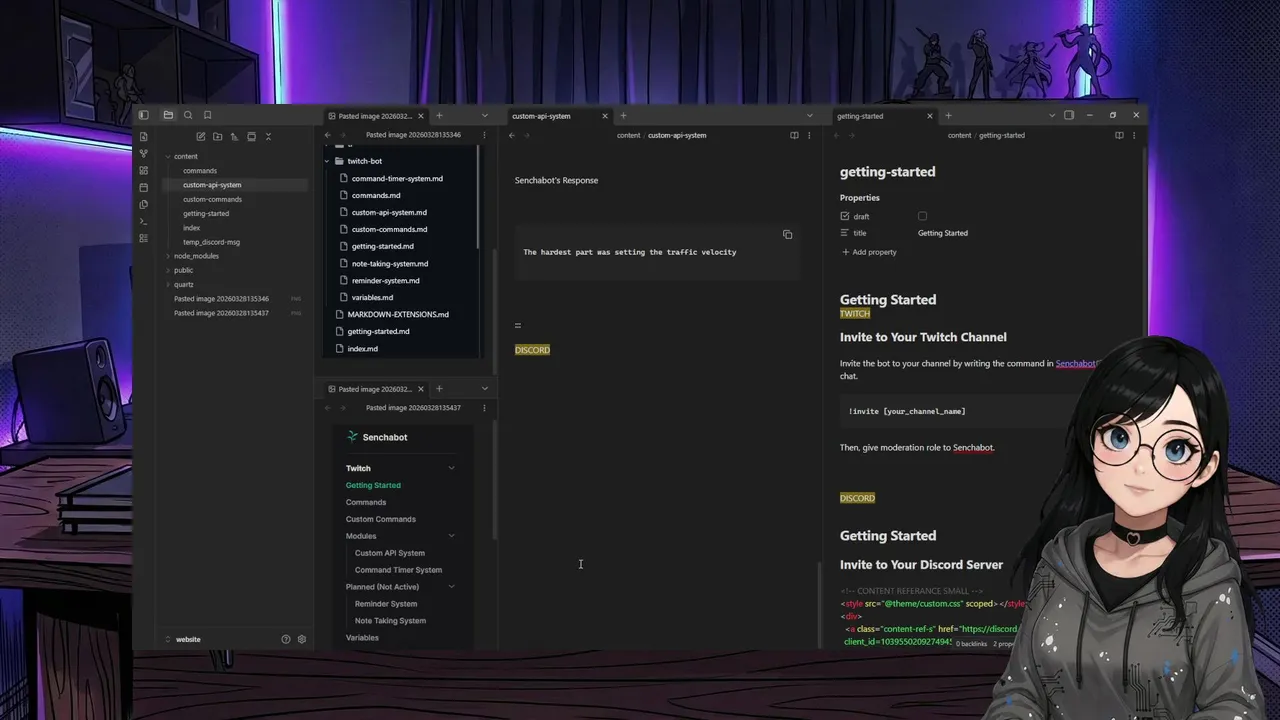Click the scrollbar of custom-api-system pane
The height and width of the screenshot is (720, 1280).
819,604
